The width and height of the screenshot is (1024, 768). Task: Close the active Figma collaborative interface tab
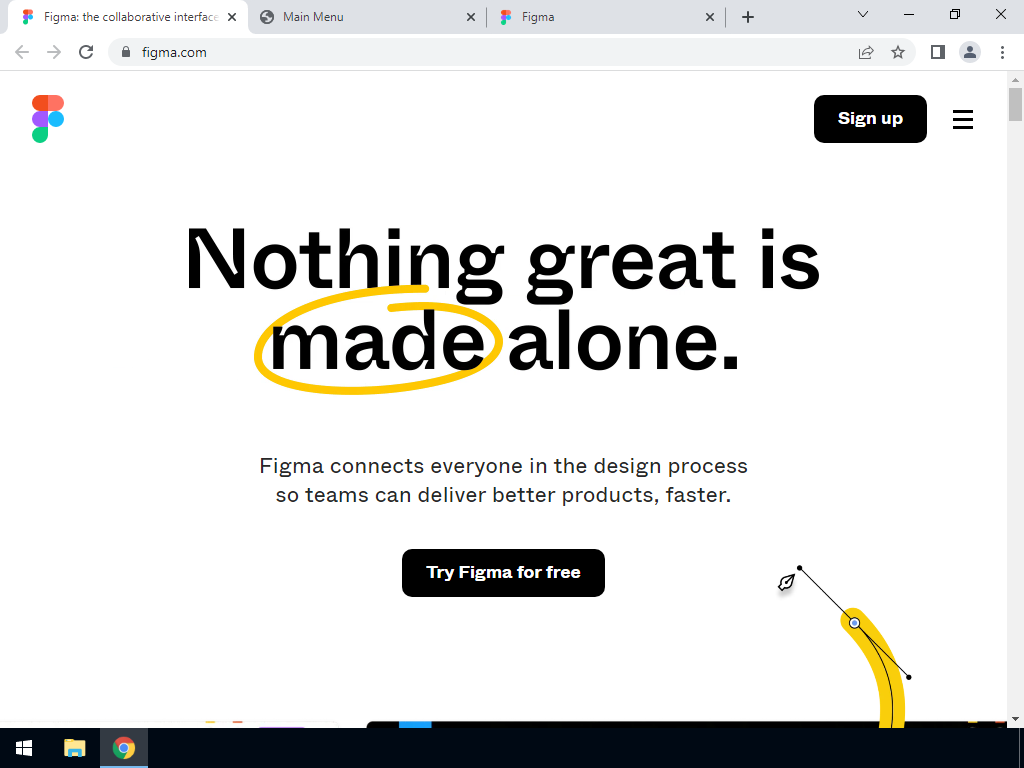coord(232,17)
